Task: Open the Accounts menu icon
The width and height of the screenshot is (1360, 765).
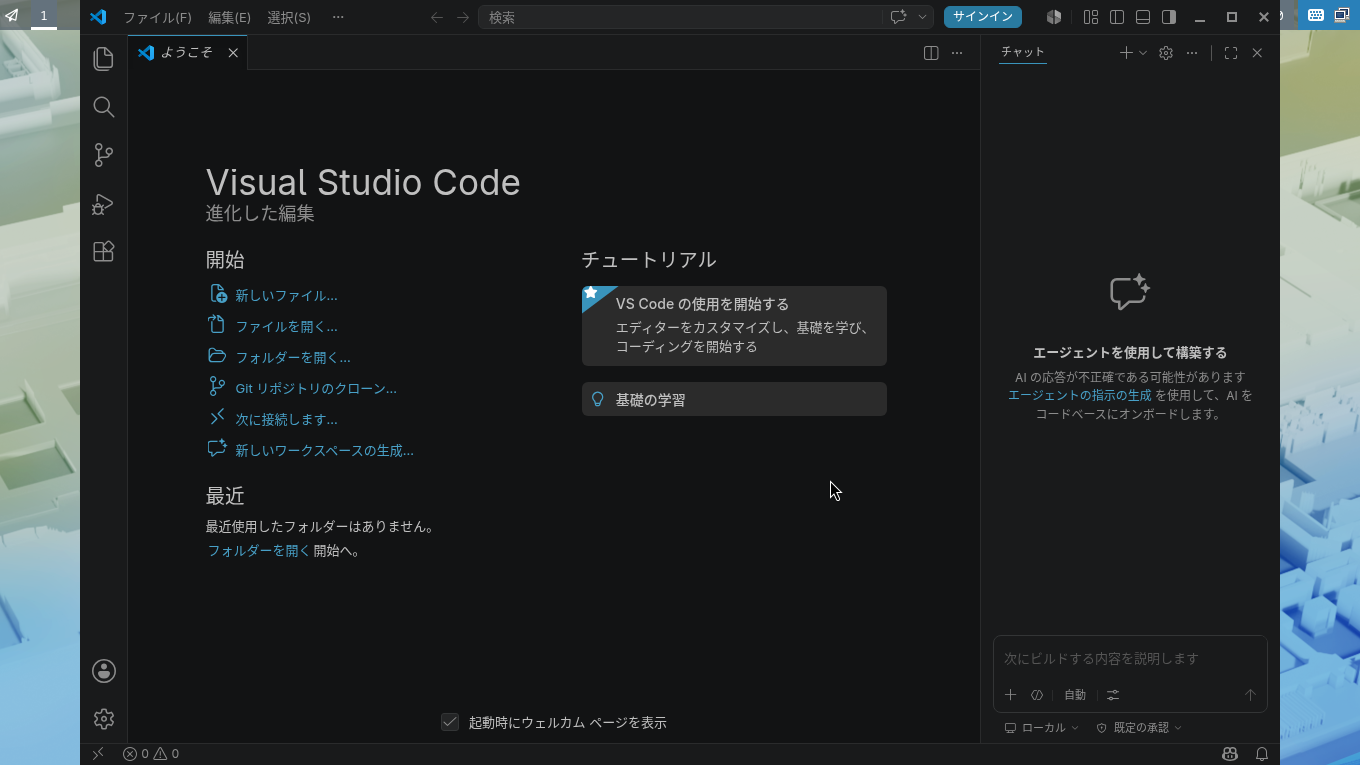Action: coord(104,671)
